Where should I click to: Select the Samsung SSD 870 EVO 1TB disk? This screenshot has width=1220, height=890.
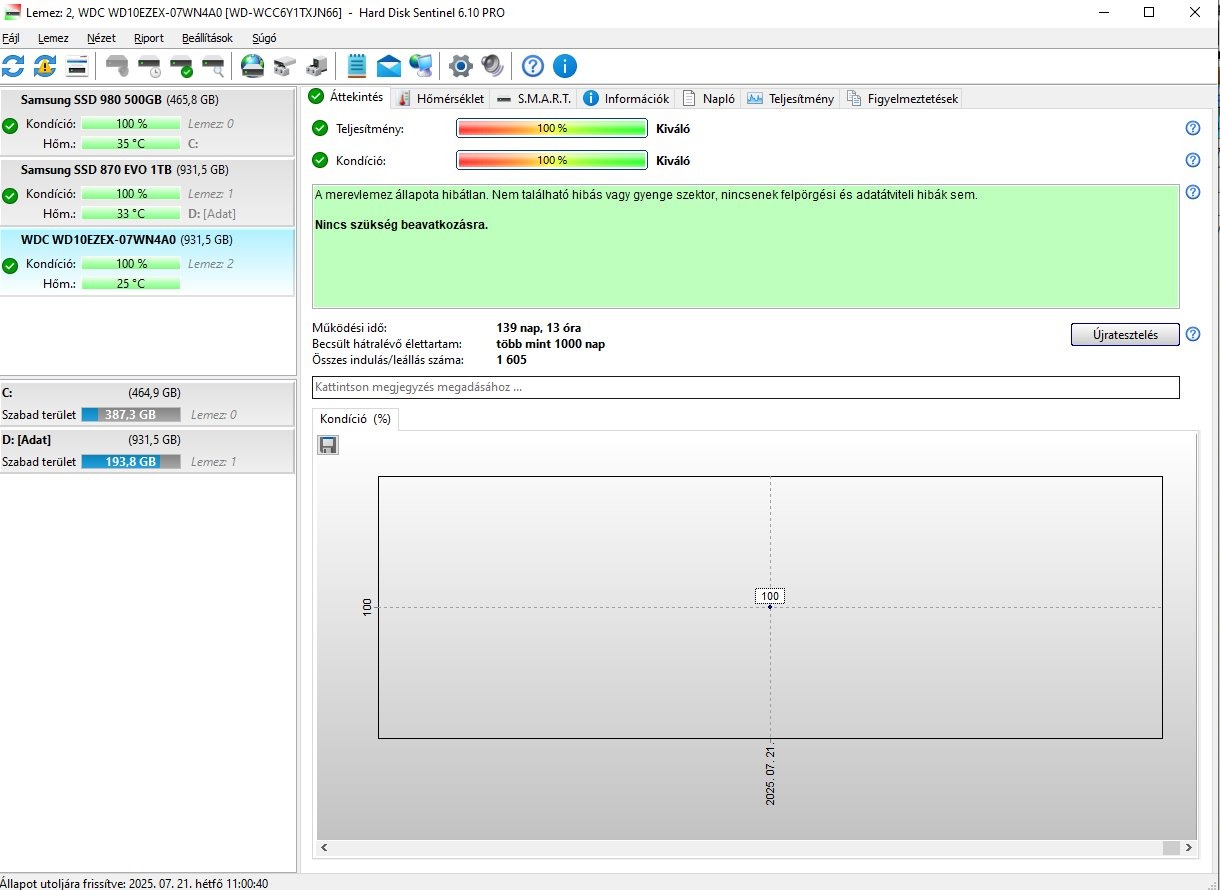pos(147,192)
